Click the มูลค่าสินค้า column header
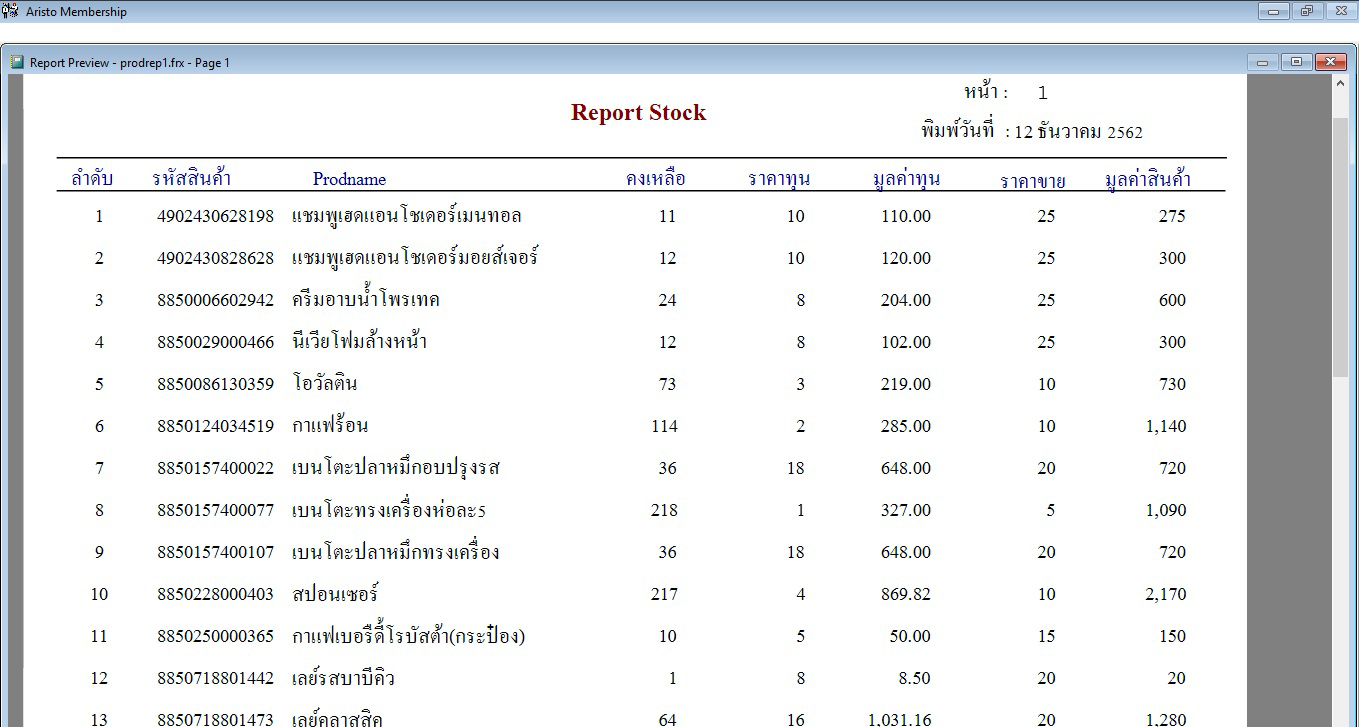 (x=1148, y=180)
